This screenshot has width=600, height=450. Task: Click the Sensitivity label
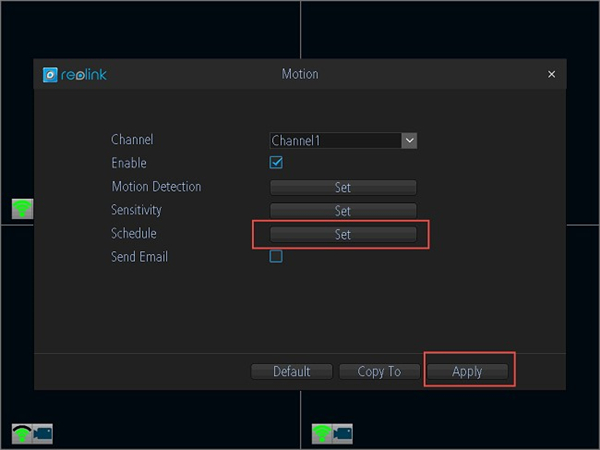pos(136,210)
